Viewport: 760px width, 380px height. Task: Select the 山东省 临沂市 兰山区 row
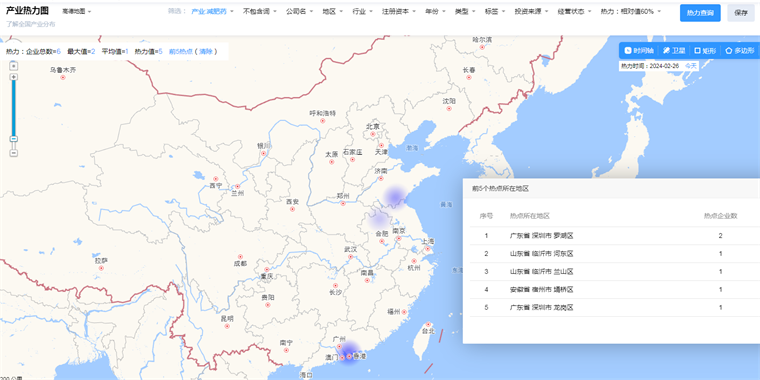coord(615,271)
